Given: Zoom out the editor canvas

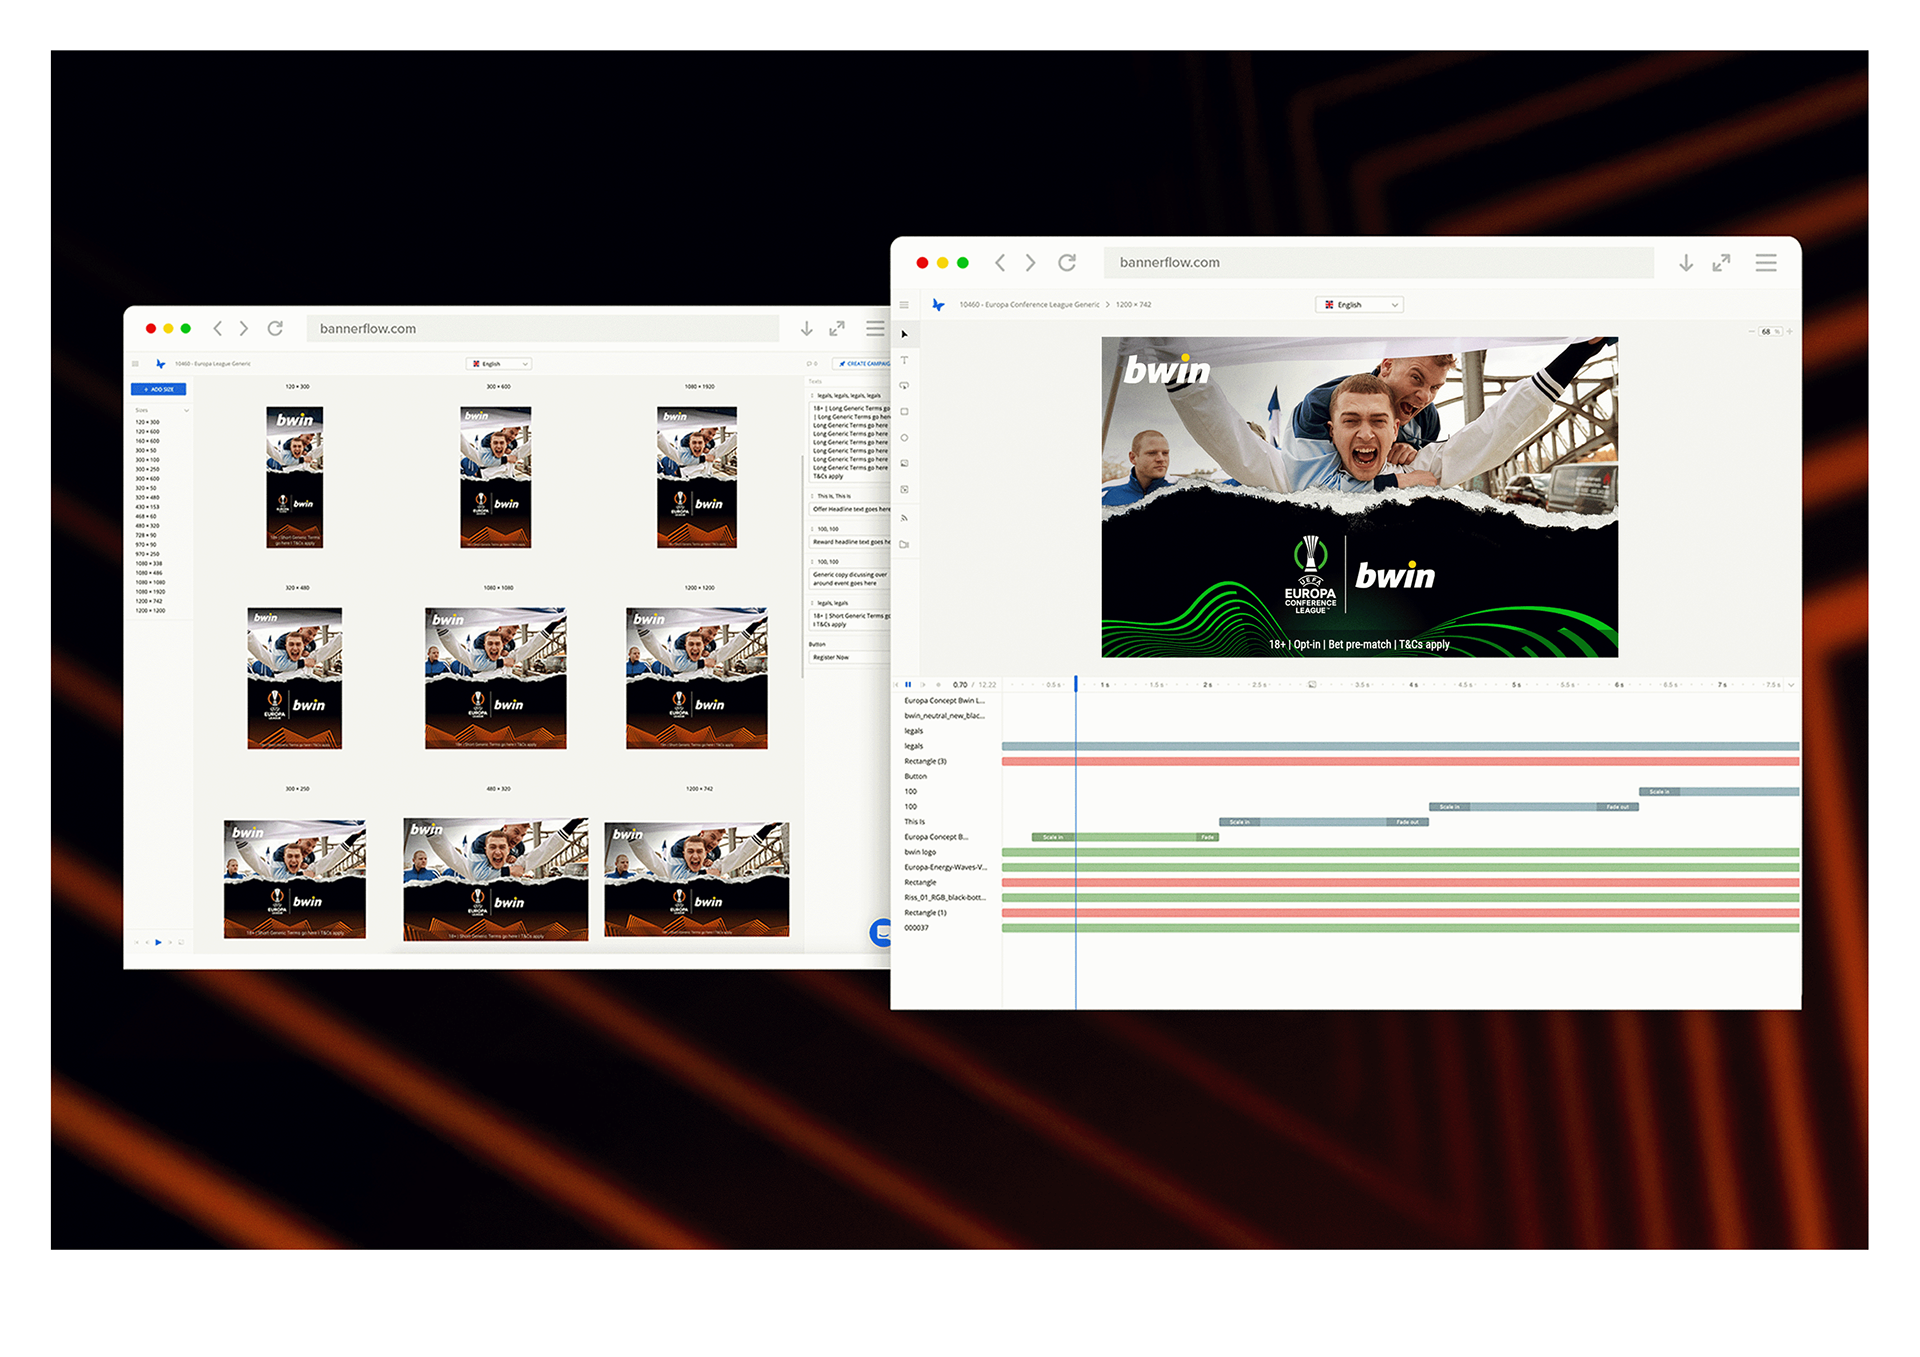Looking at the screenshot, I should click(1751, 331).
